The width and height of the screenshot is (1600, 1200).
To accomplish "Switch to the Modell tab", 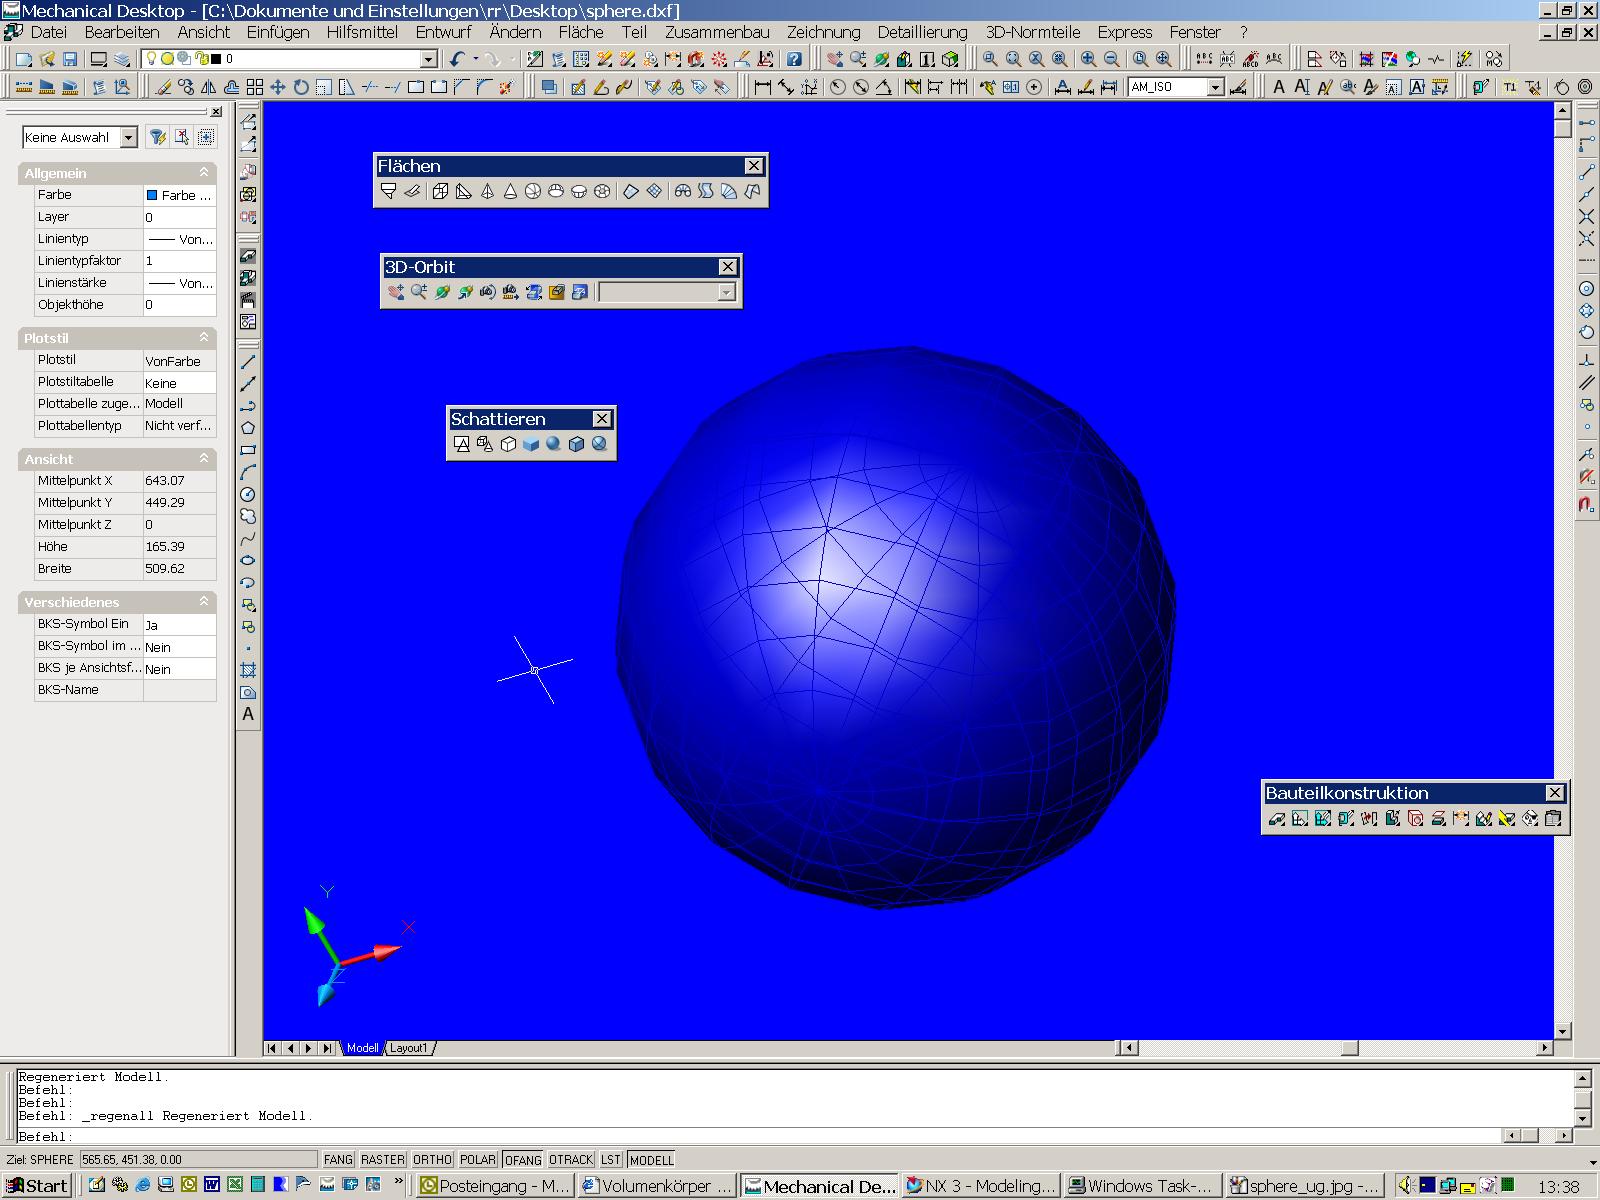I will tap(362, 1048).
